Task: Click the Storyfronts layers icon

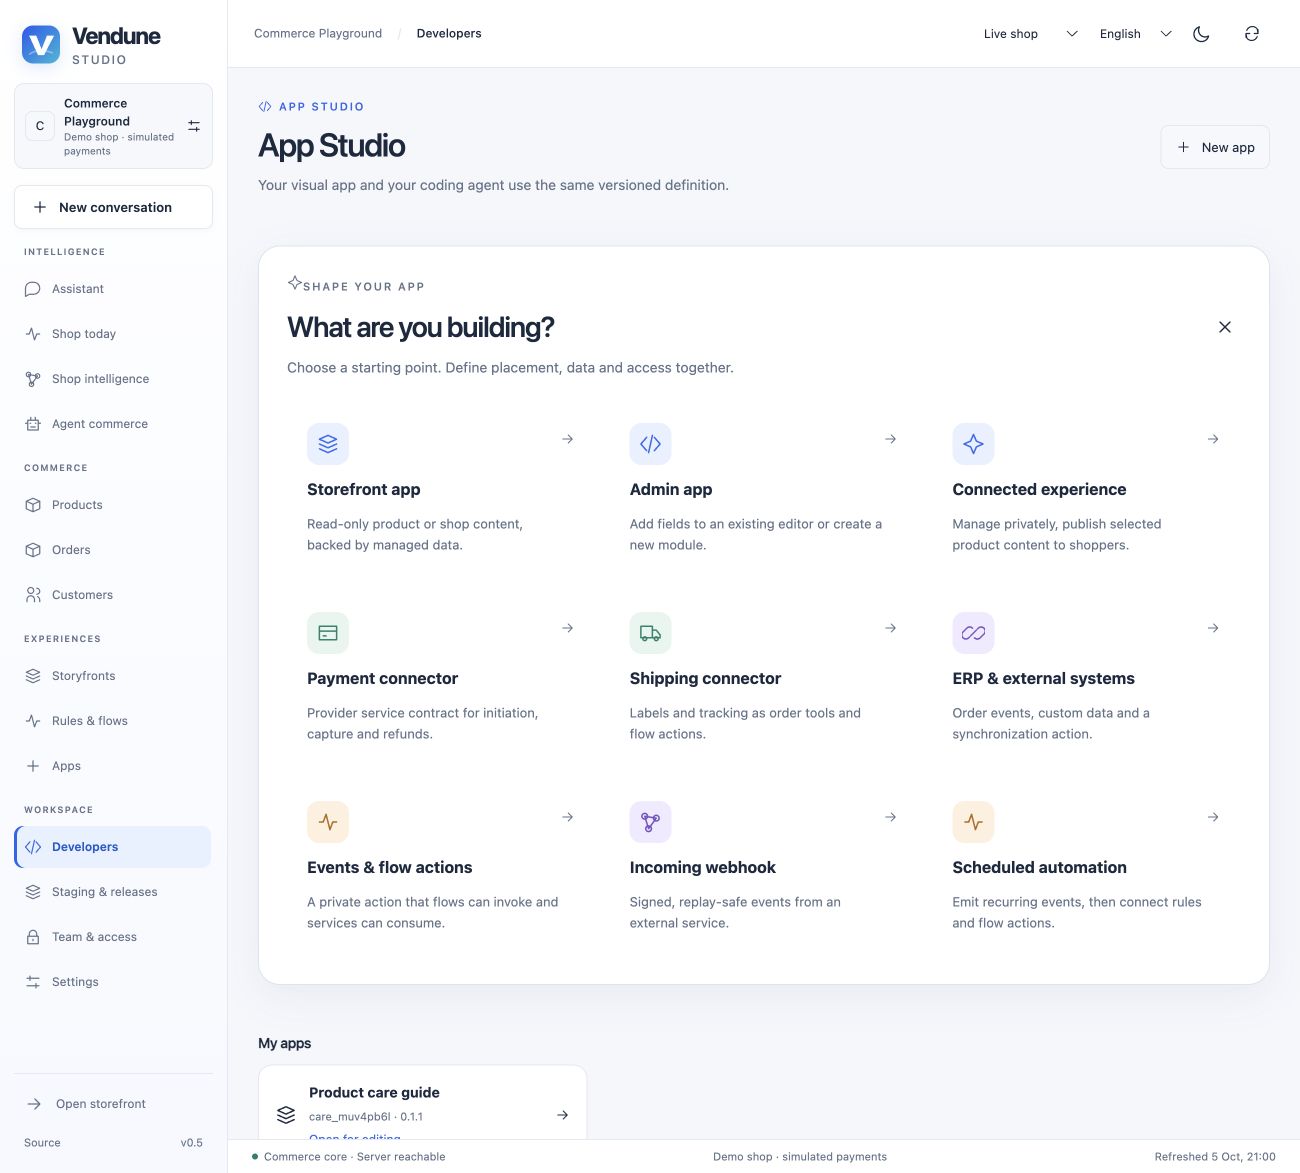Action: point(33,676)
